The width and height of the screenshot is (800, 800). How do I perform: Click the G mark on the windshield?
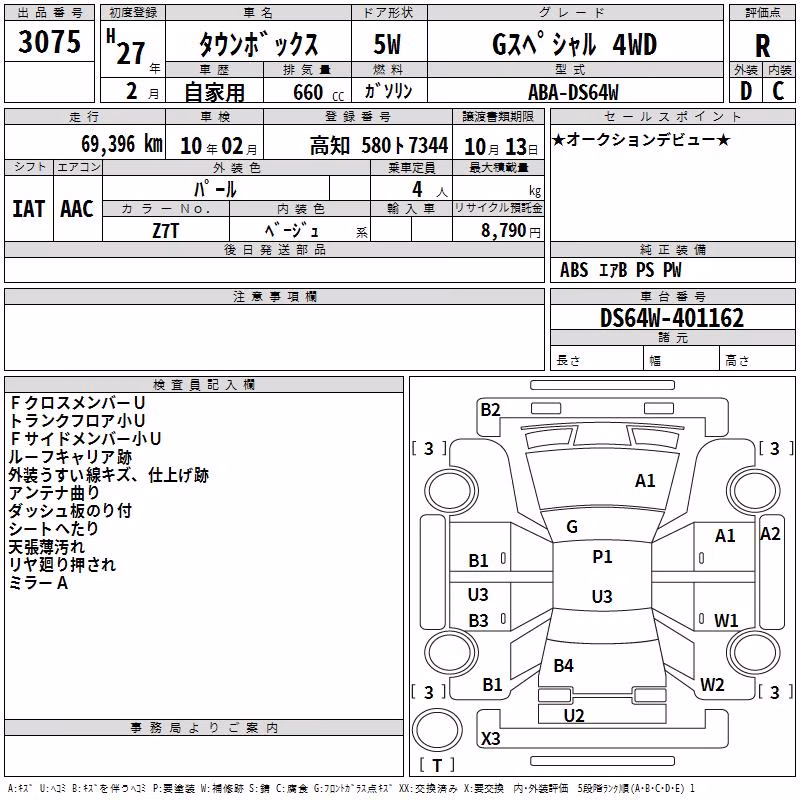(572, 527)
